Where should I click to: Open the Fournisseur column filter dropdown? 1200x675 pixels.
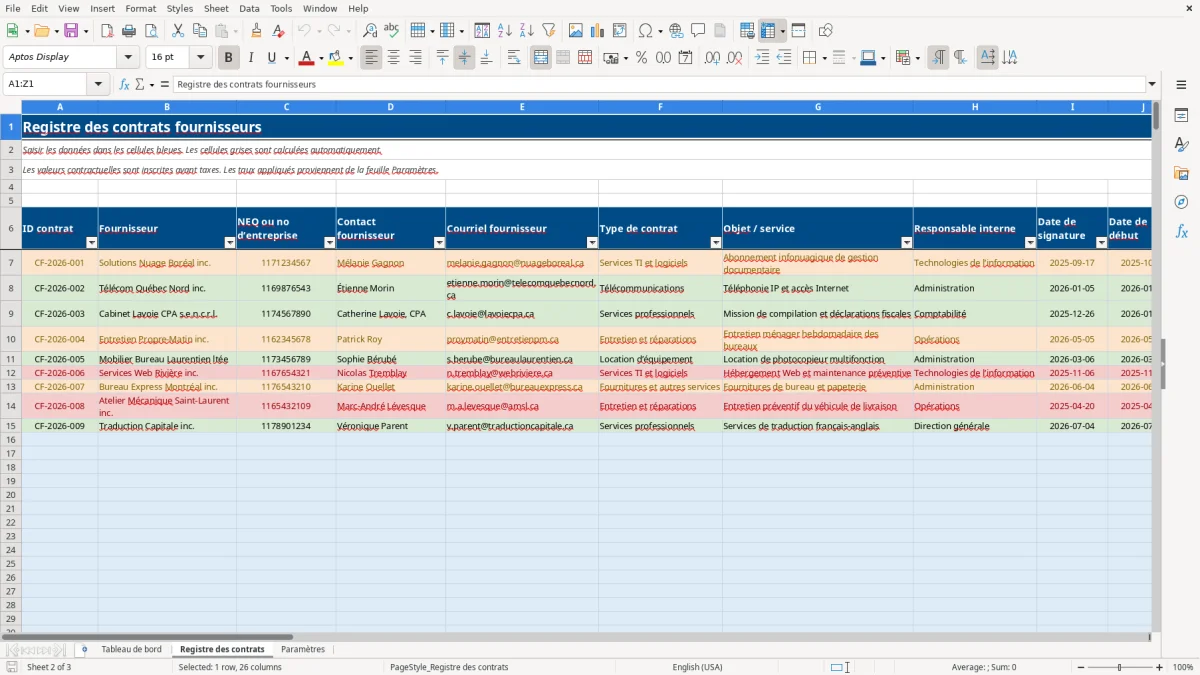click(231, 243)
